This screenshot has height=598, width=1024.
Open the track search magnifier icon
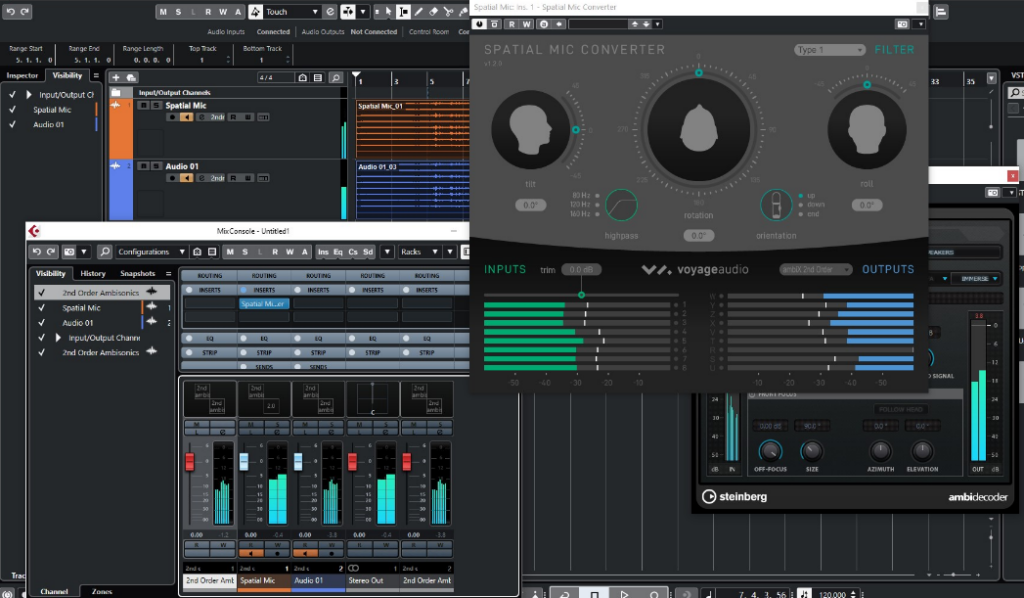[x=336, y=77]
